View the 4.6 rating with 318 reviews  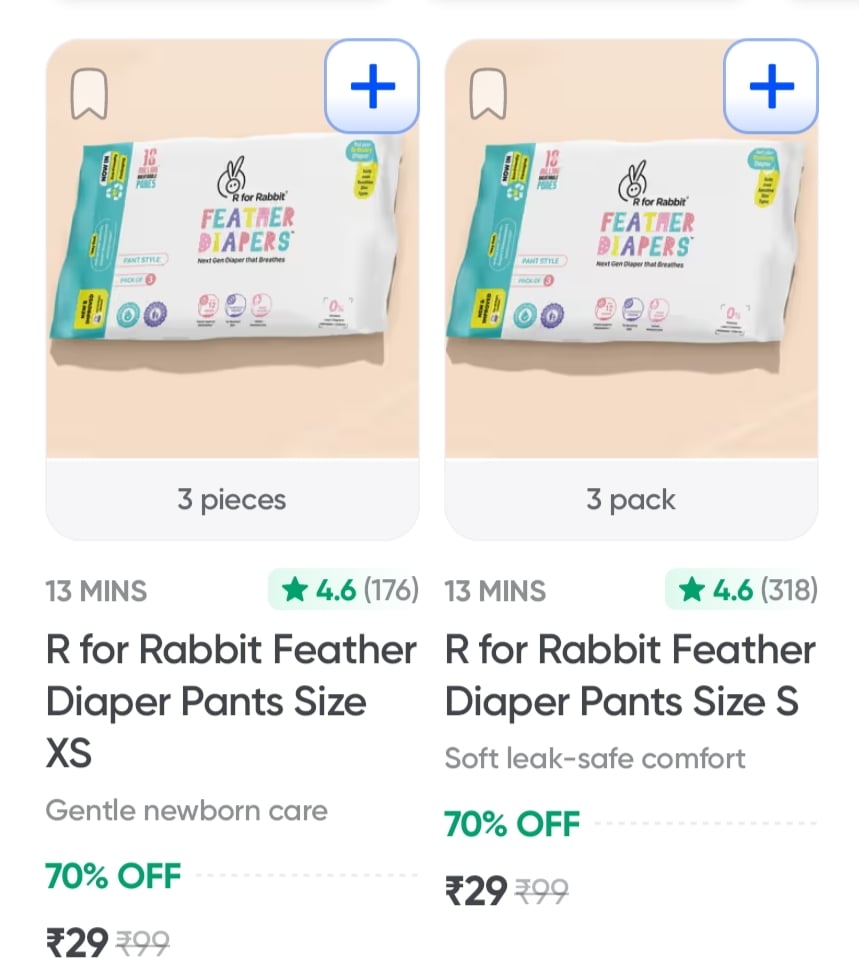click(x=742, y=590)
